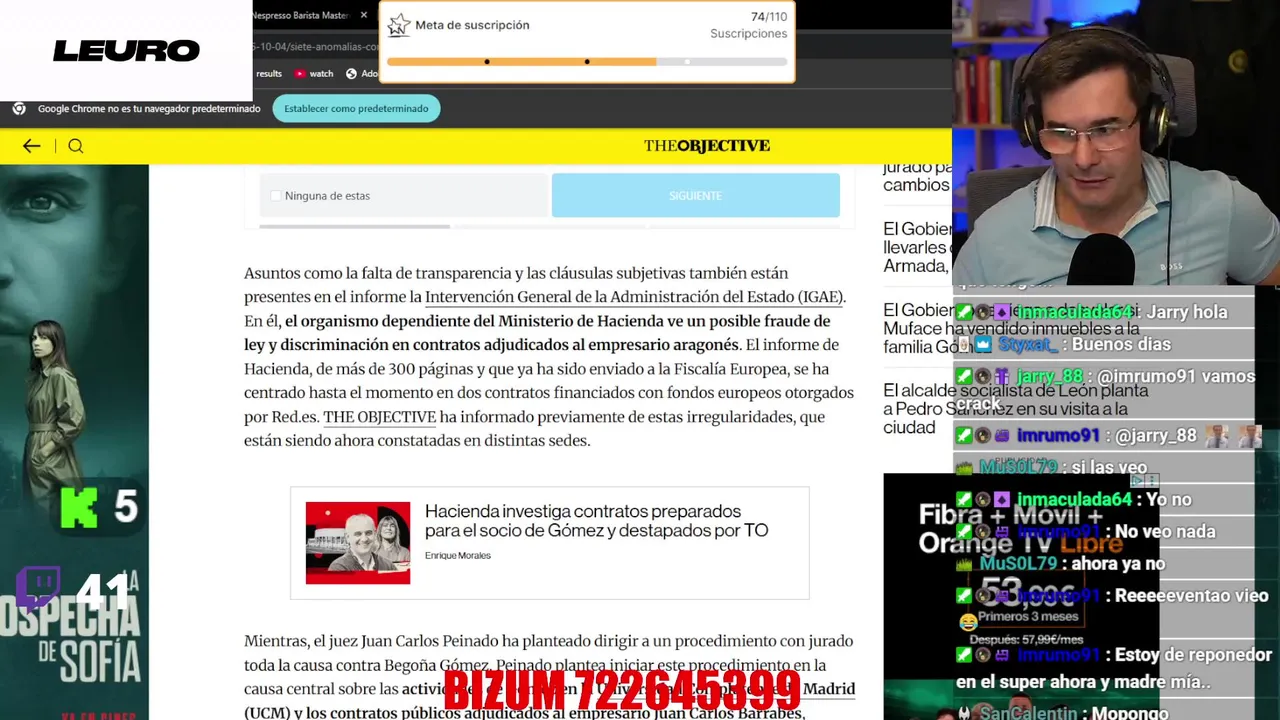Image resolution: width=1280 pixels, height=720 pixels.
Task: Click the SIGUIENTE button
Action: click(695, 196)
